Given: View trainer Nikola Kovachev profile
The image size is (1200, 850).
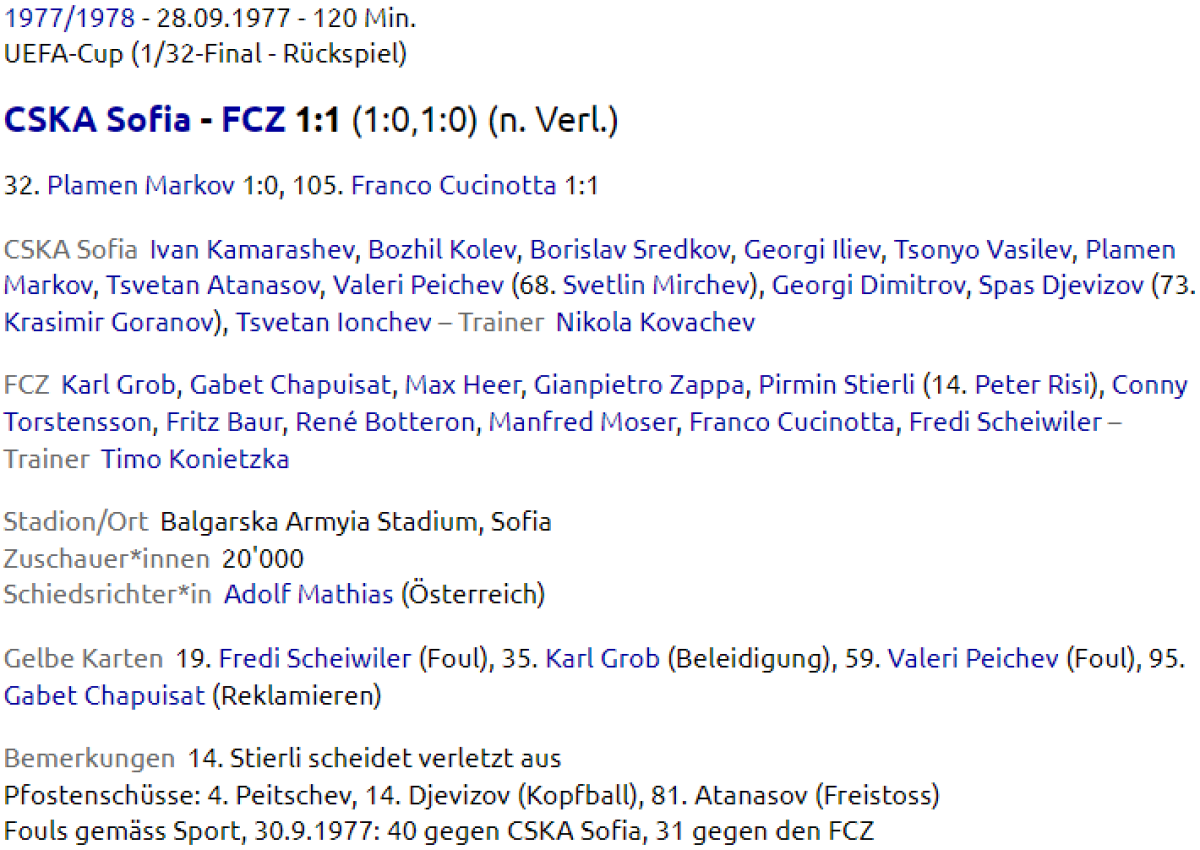Looking at the screenshot, I should pyautogui.click(x=655, y=322).
